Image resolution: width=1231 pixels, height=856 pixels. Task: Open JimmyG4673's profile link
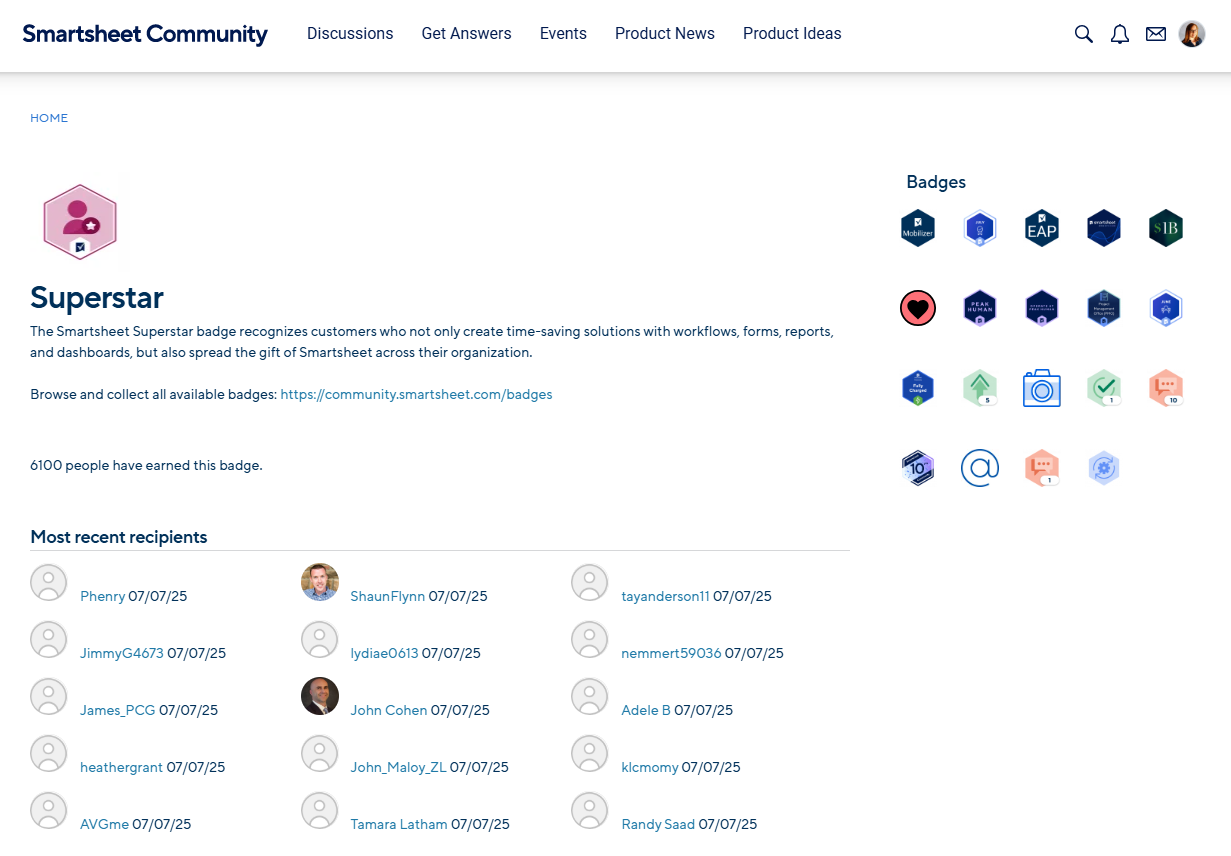[122, 654]
